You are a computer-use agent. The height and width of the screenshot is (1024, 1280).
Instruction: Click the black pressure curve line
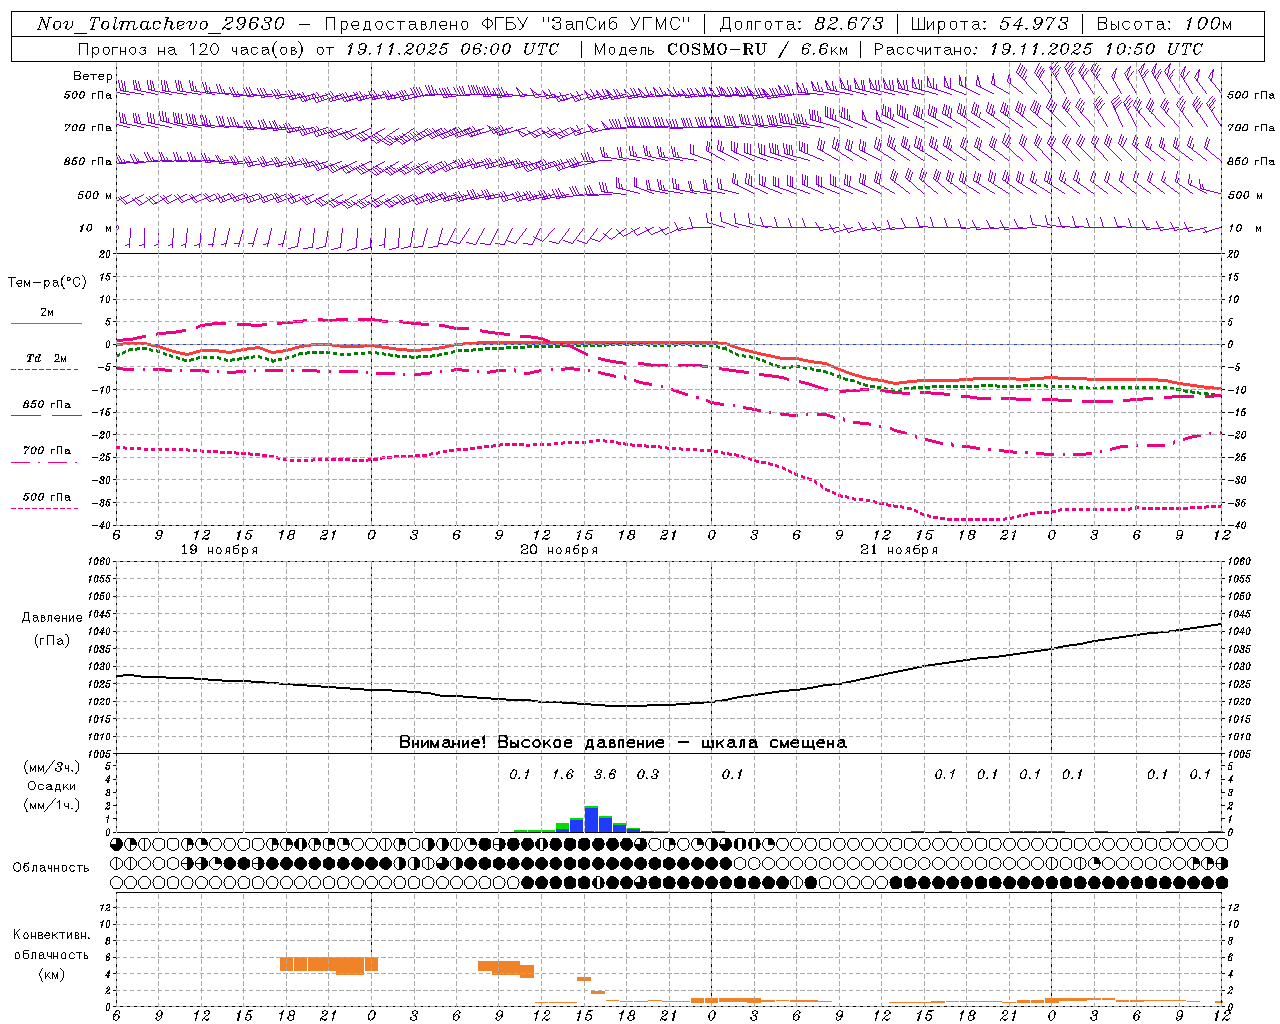670,704
